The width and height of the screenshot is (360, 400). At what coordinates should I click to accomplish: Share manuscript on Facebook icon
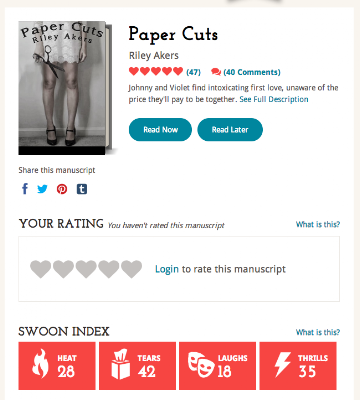click(x=25, y=189)
